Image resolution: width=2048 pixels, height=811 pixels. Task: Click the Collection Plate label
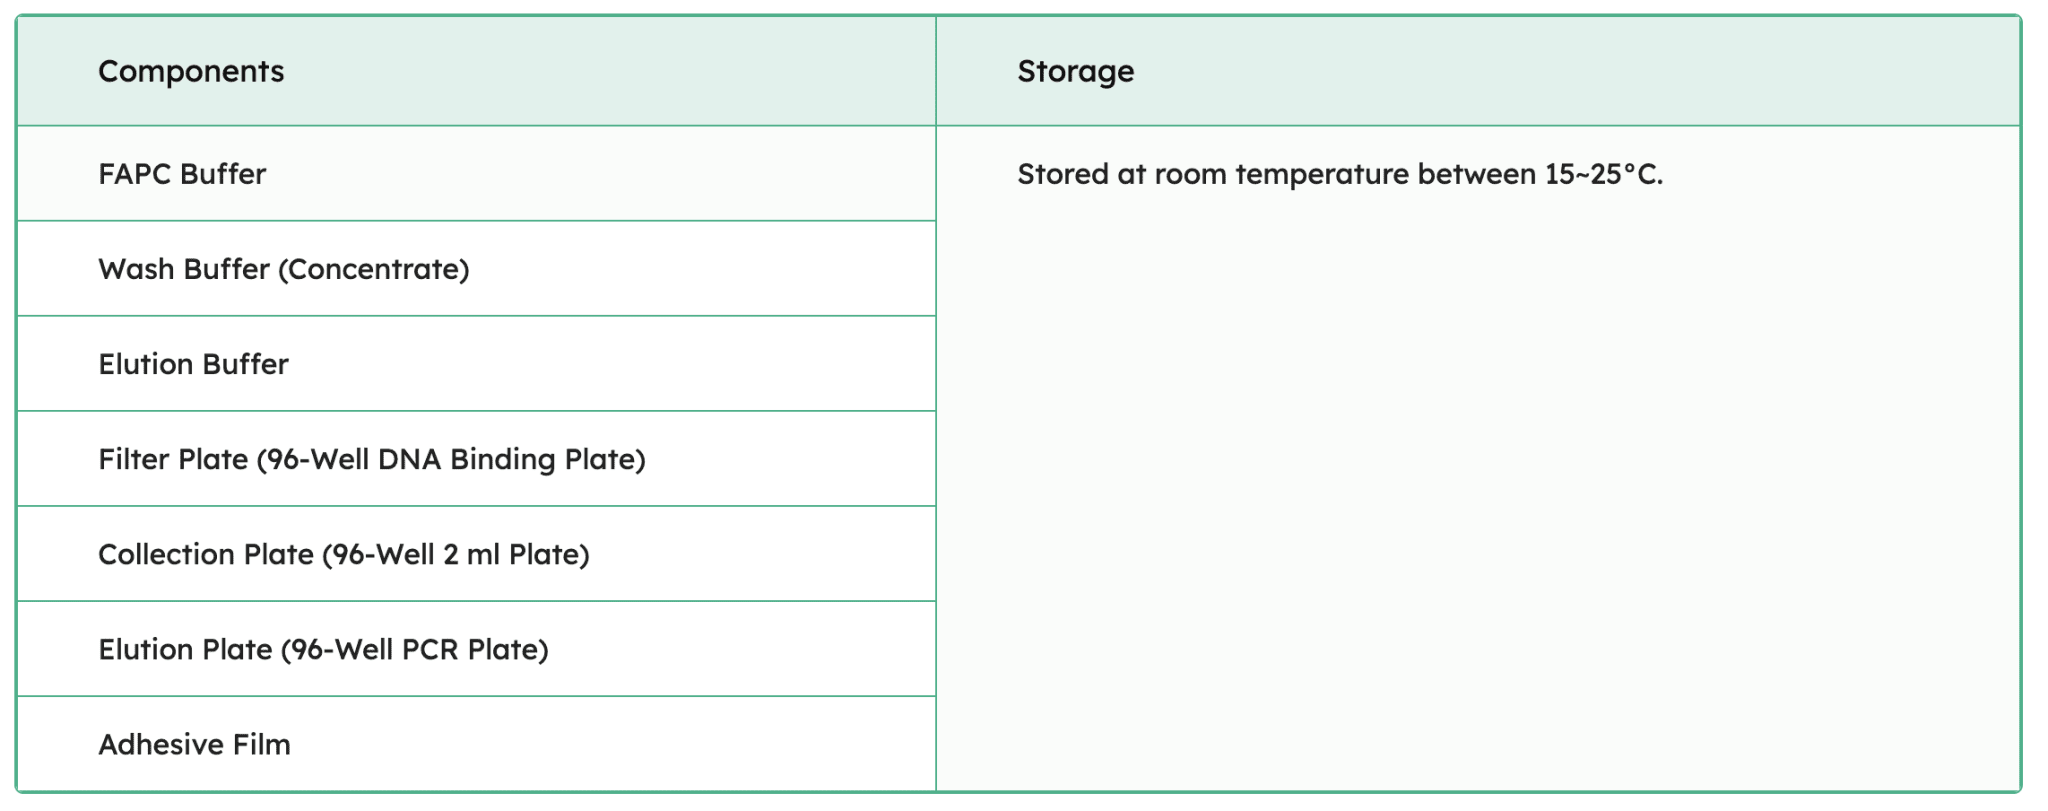coord(206,554)
